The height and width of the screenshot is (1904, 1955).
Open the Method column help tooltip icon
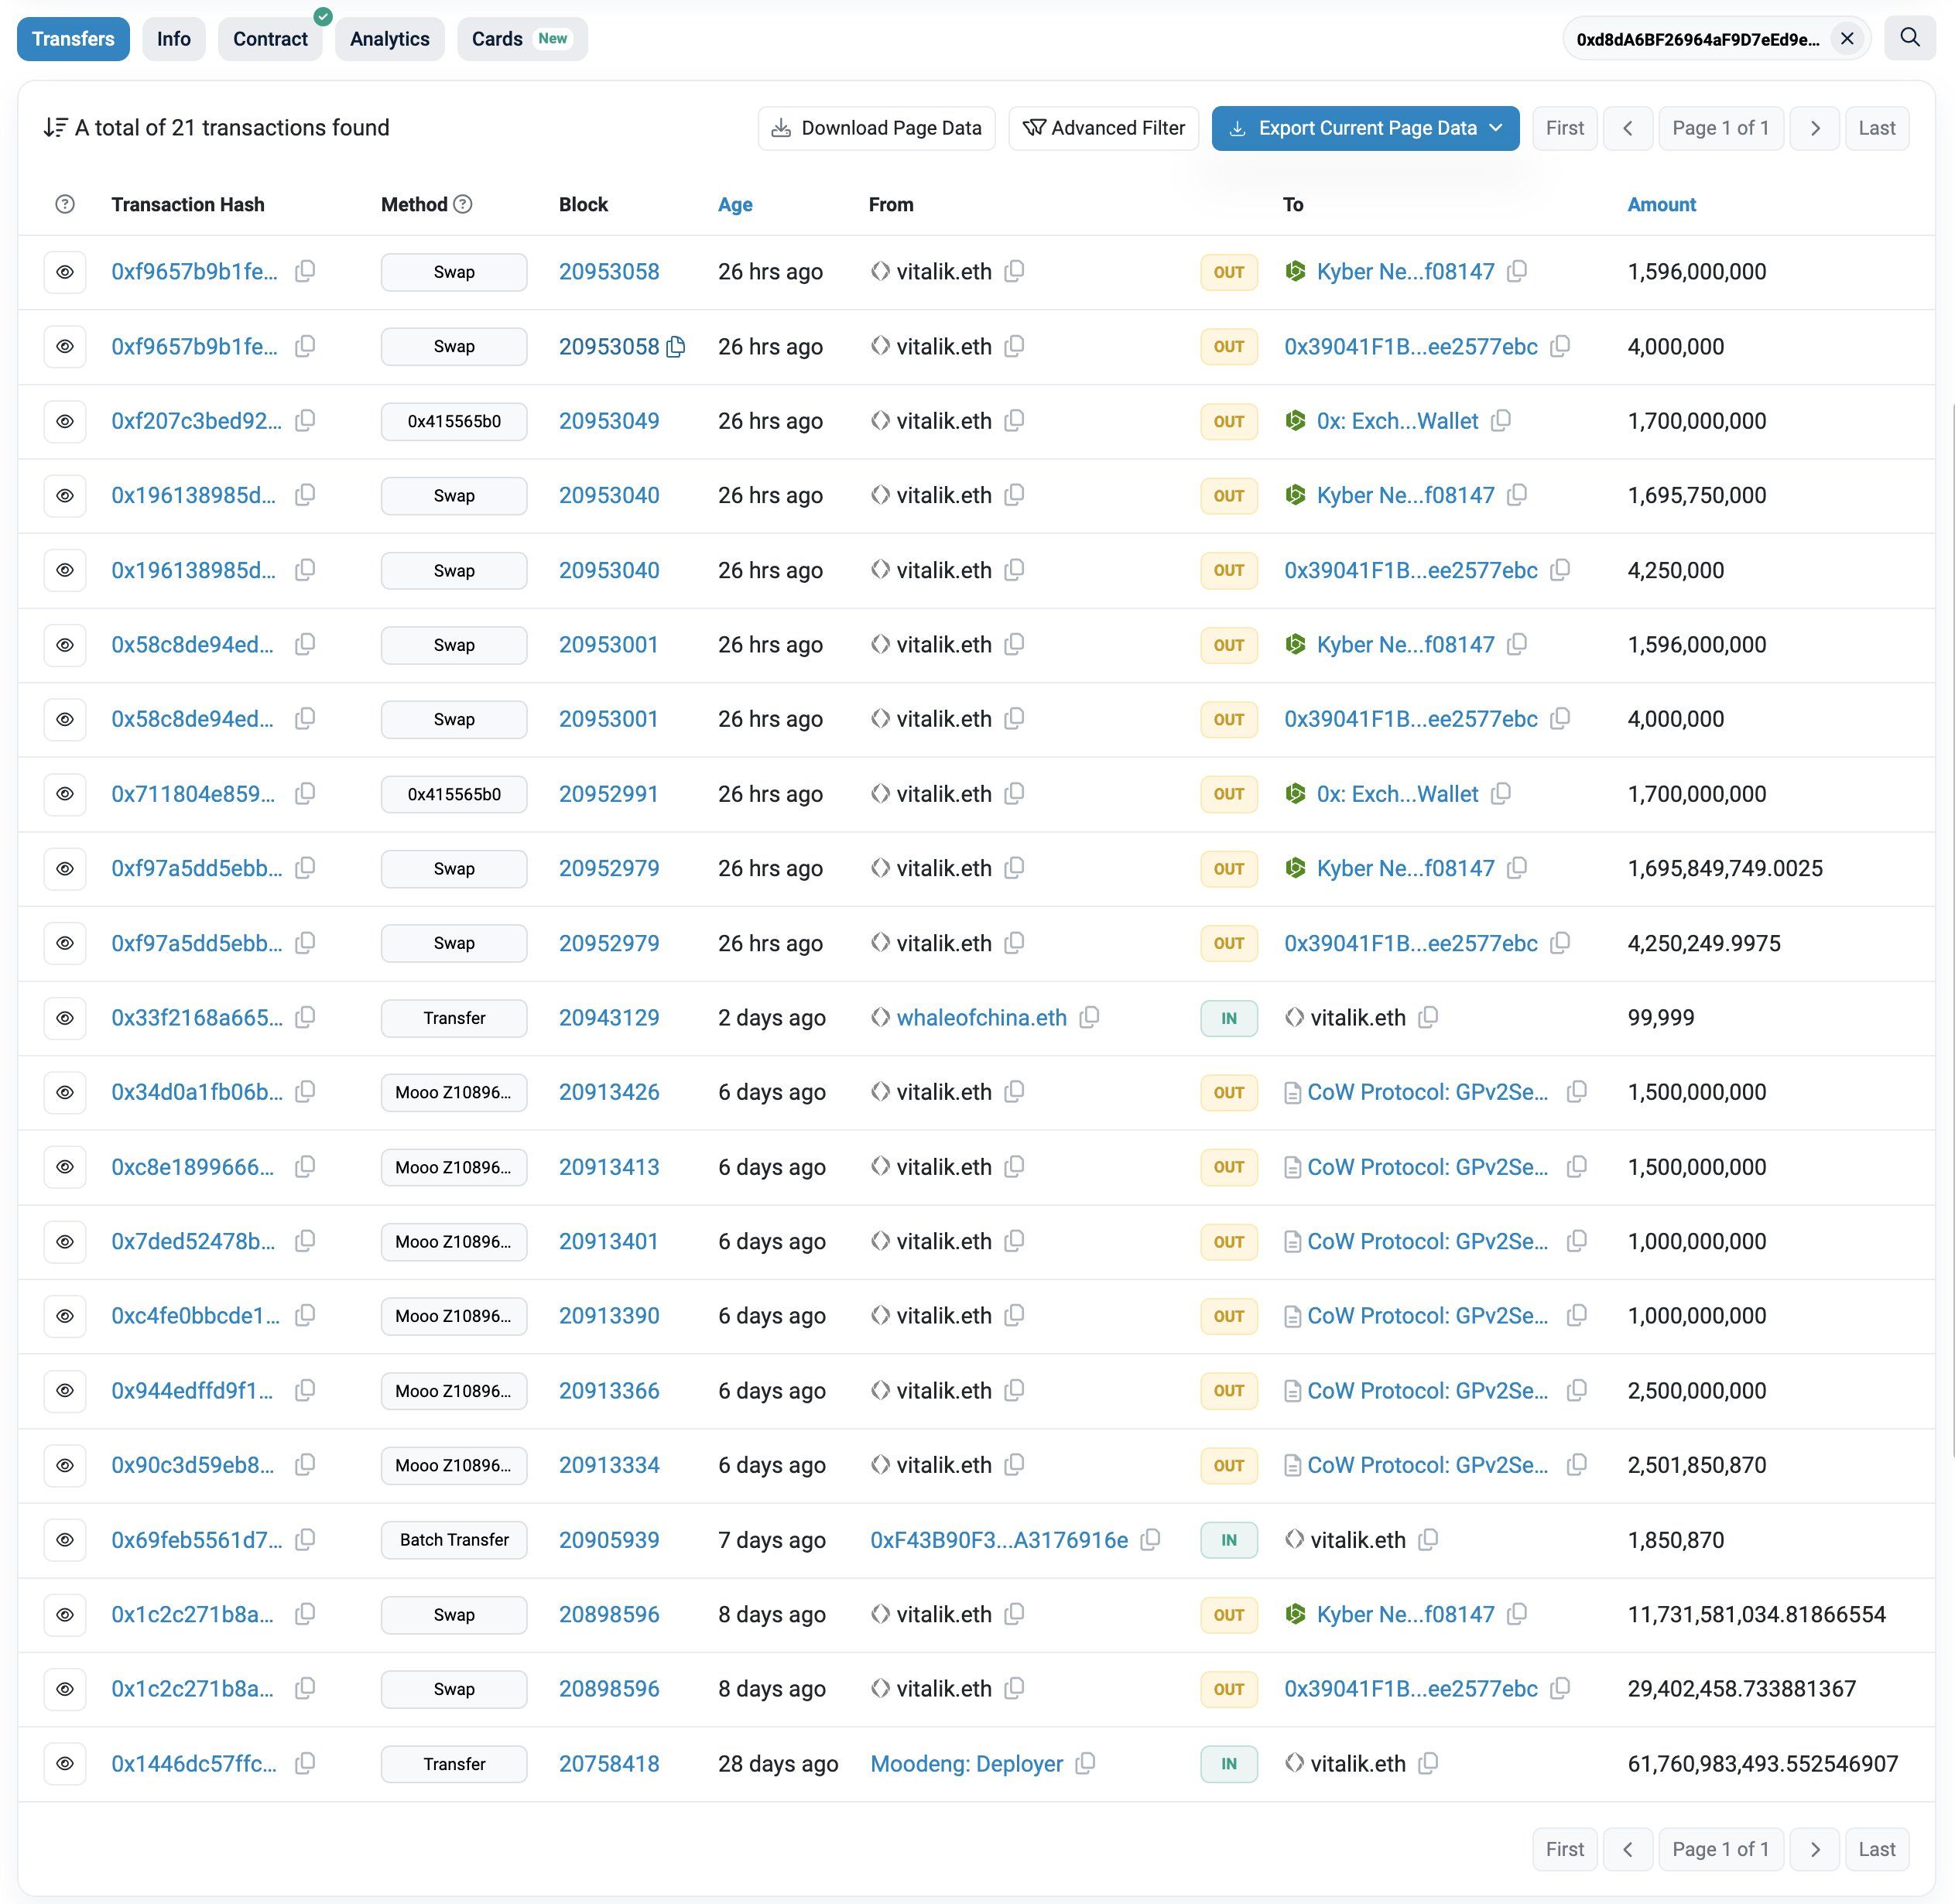tap(462, 204)
